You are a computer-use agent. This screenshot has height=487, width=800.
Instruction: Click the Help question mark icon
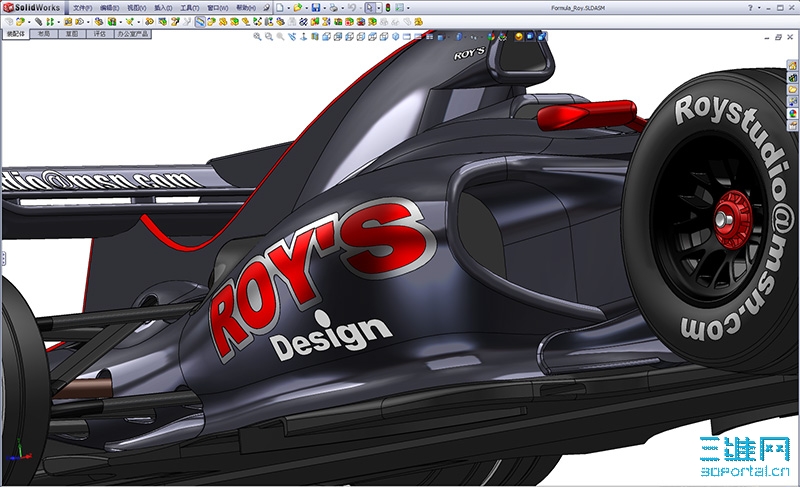[x=749, y=8]
